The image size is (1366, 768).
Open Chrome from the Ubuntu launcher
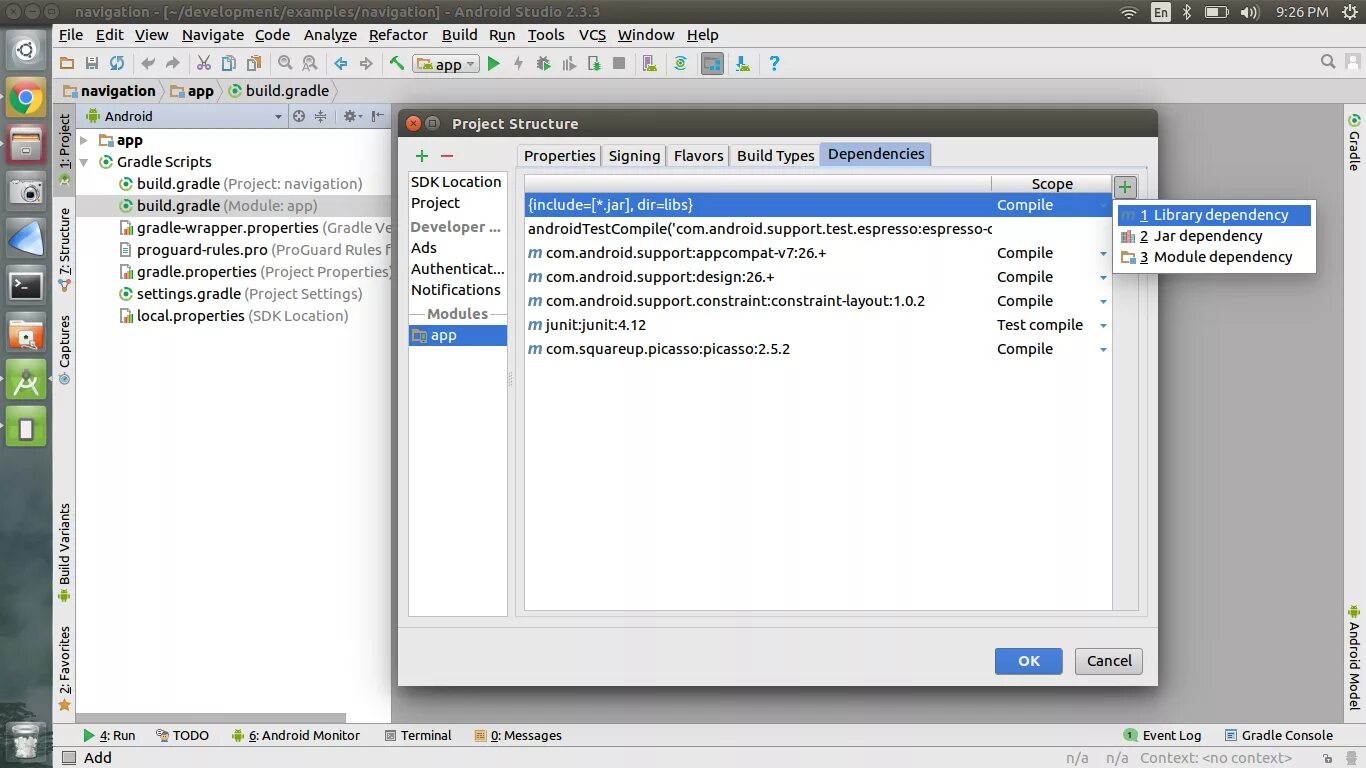26,98
